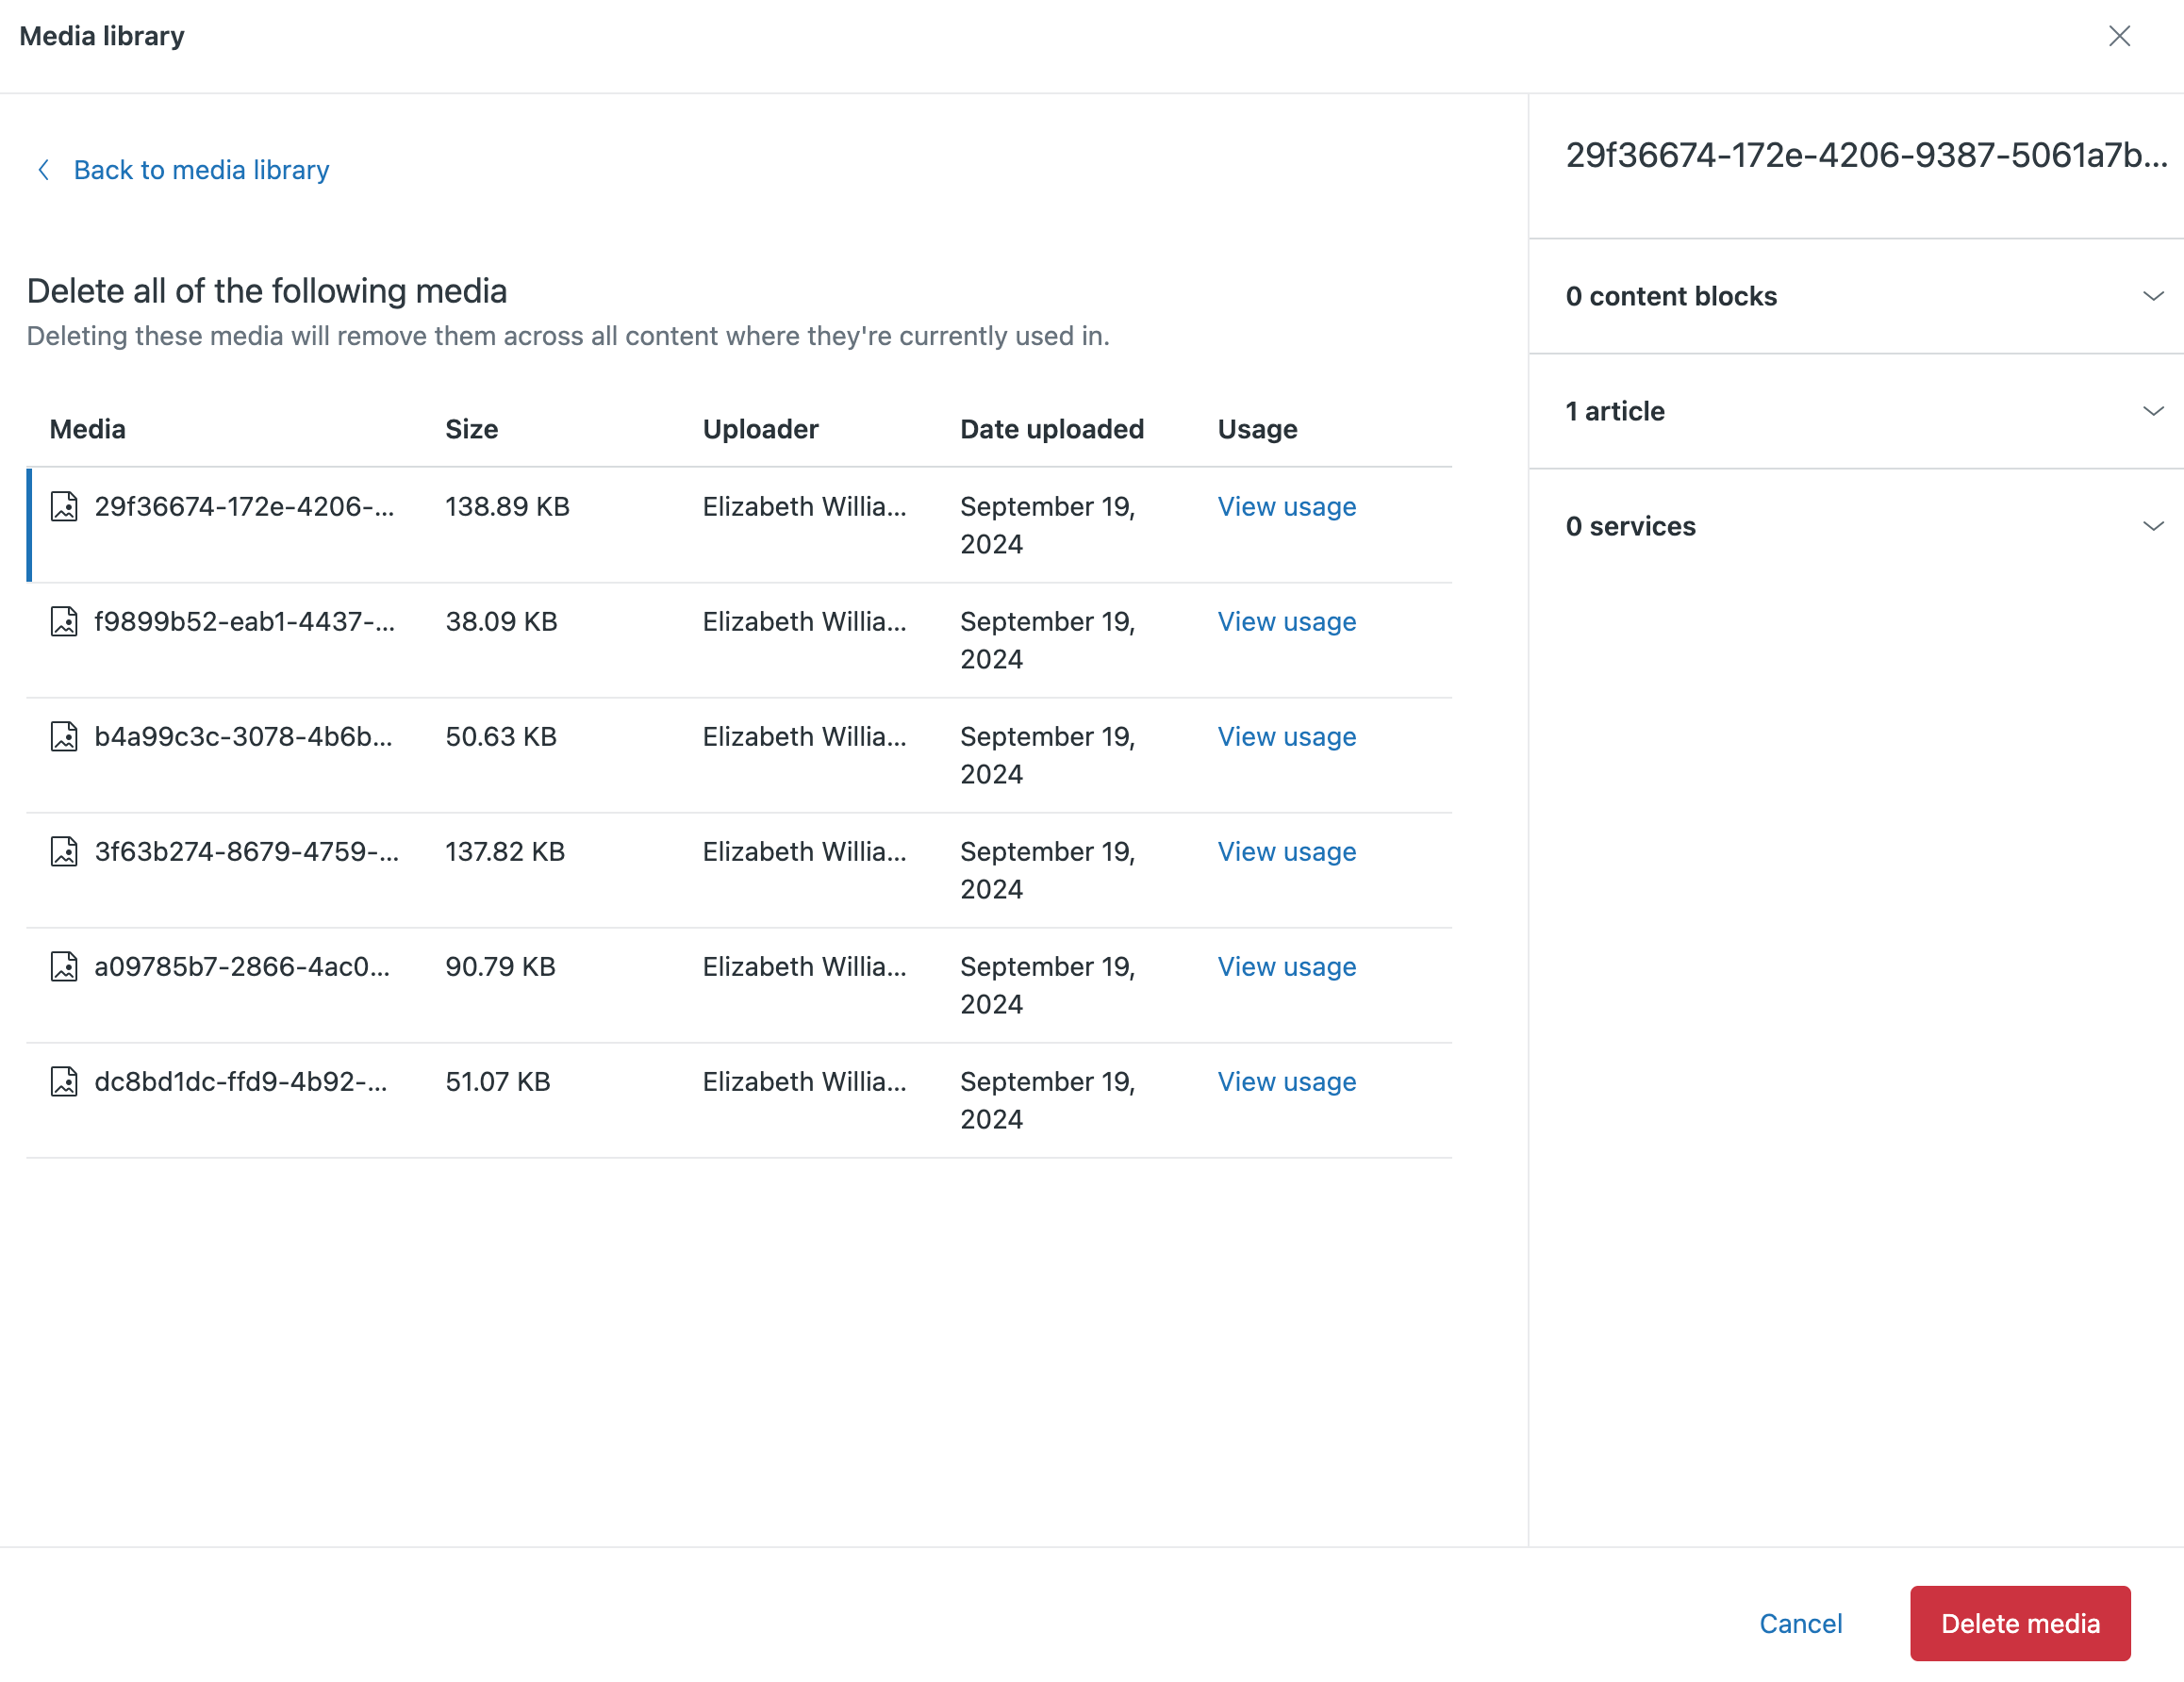Click the image icon beside dc8bd1dc media file
Screen dimensions: 2184x1682
[64, 1081]
